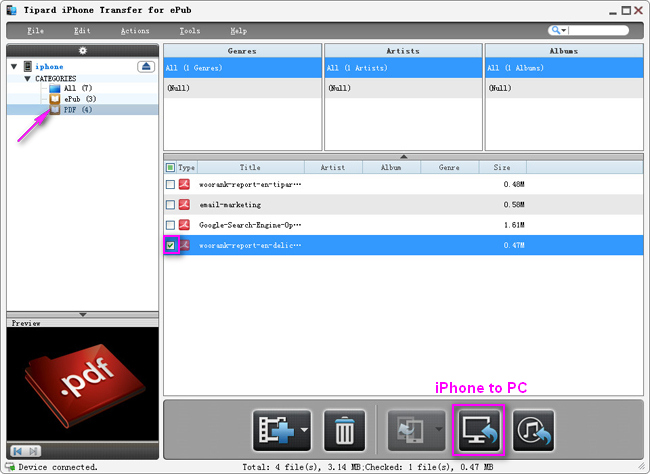Collapse the CATEGORIES tree node

pos(27,78)
